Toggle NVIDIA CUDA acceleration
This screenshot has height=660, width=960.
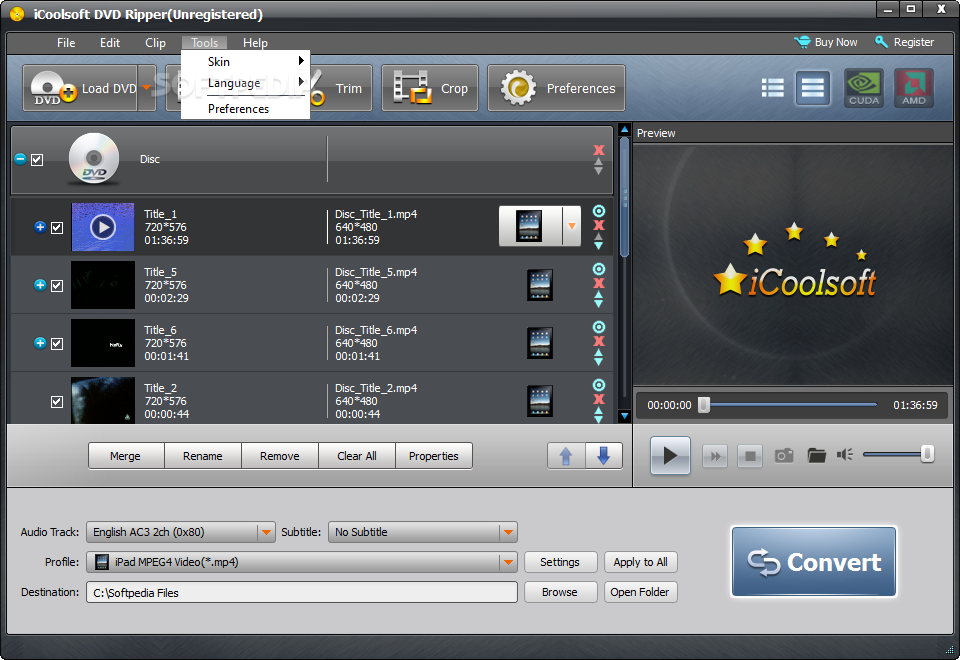click(x=864, y=88)
